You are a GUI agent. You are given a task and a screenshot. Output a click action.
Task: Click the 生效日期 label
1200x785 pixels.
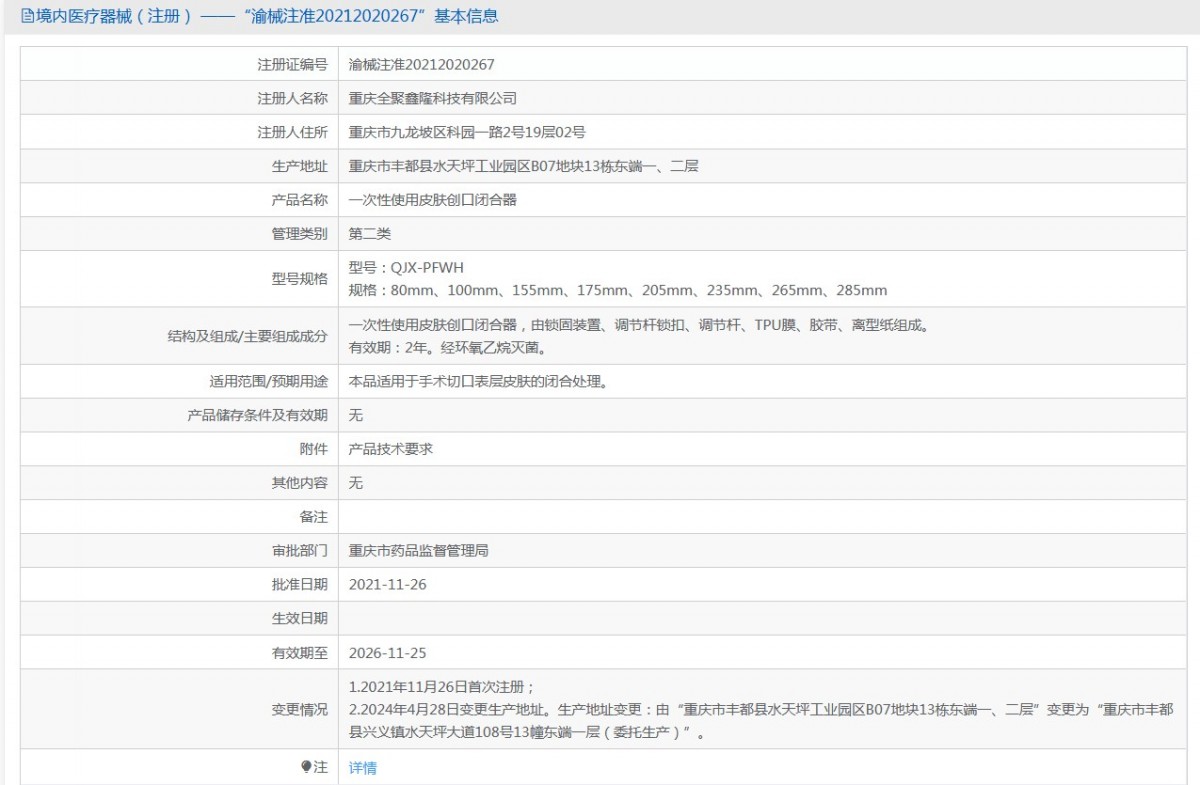(x=299, y=619)
